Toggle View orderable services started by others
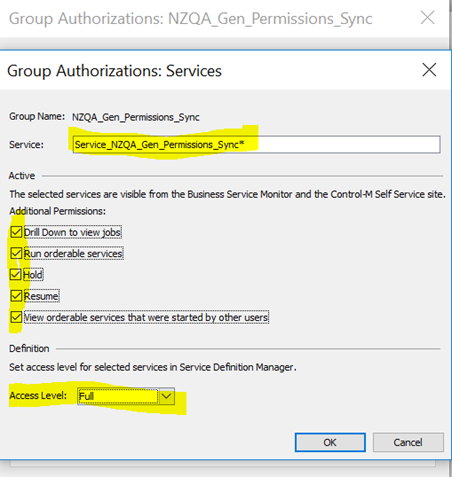Screen dimensions: 452x477 [16, 317]
